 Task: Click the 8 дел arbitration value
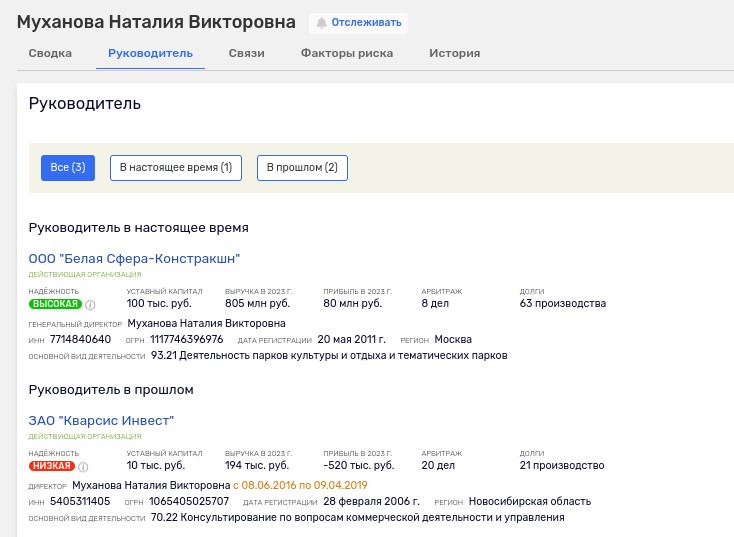[435, 303]
